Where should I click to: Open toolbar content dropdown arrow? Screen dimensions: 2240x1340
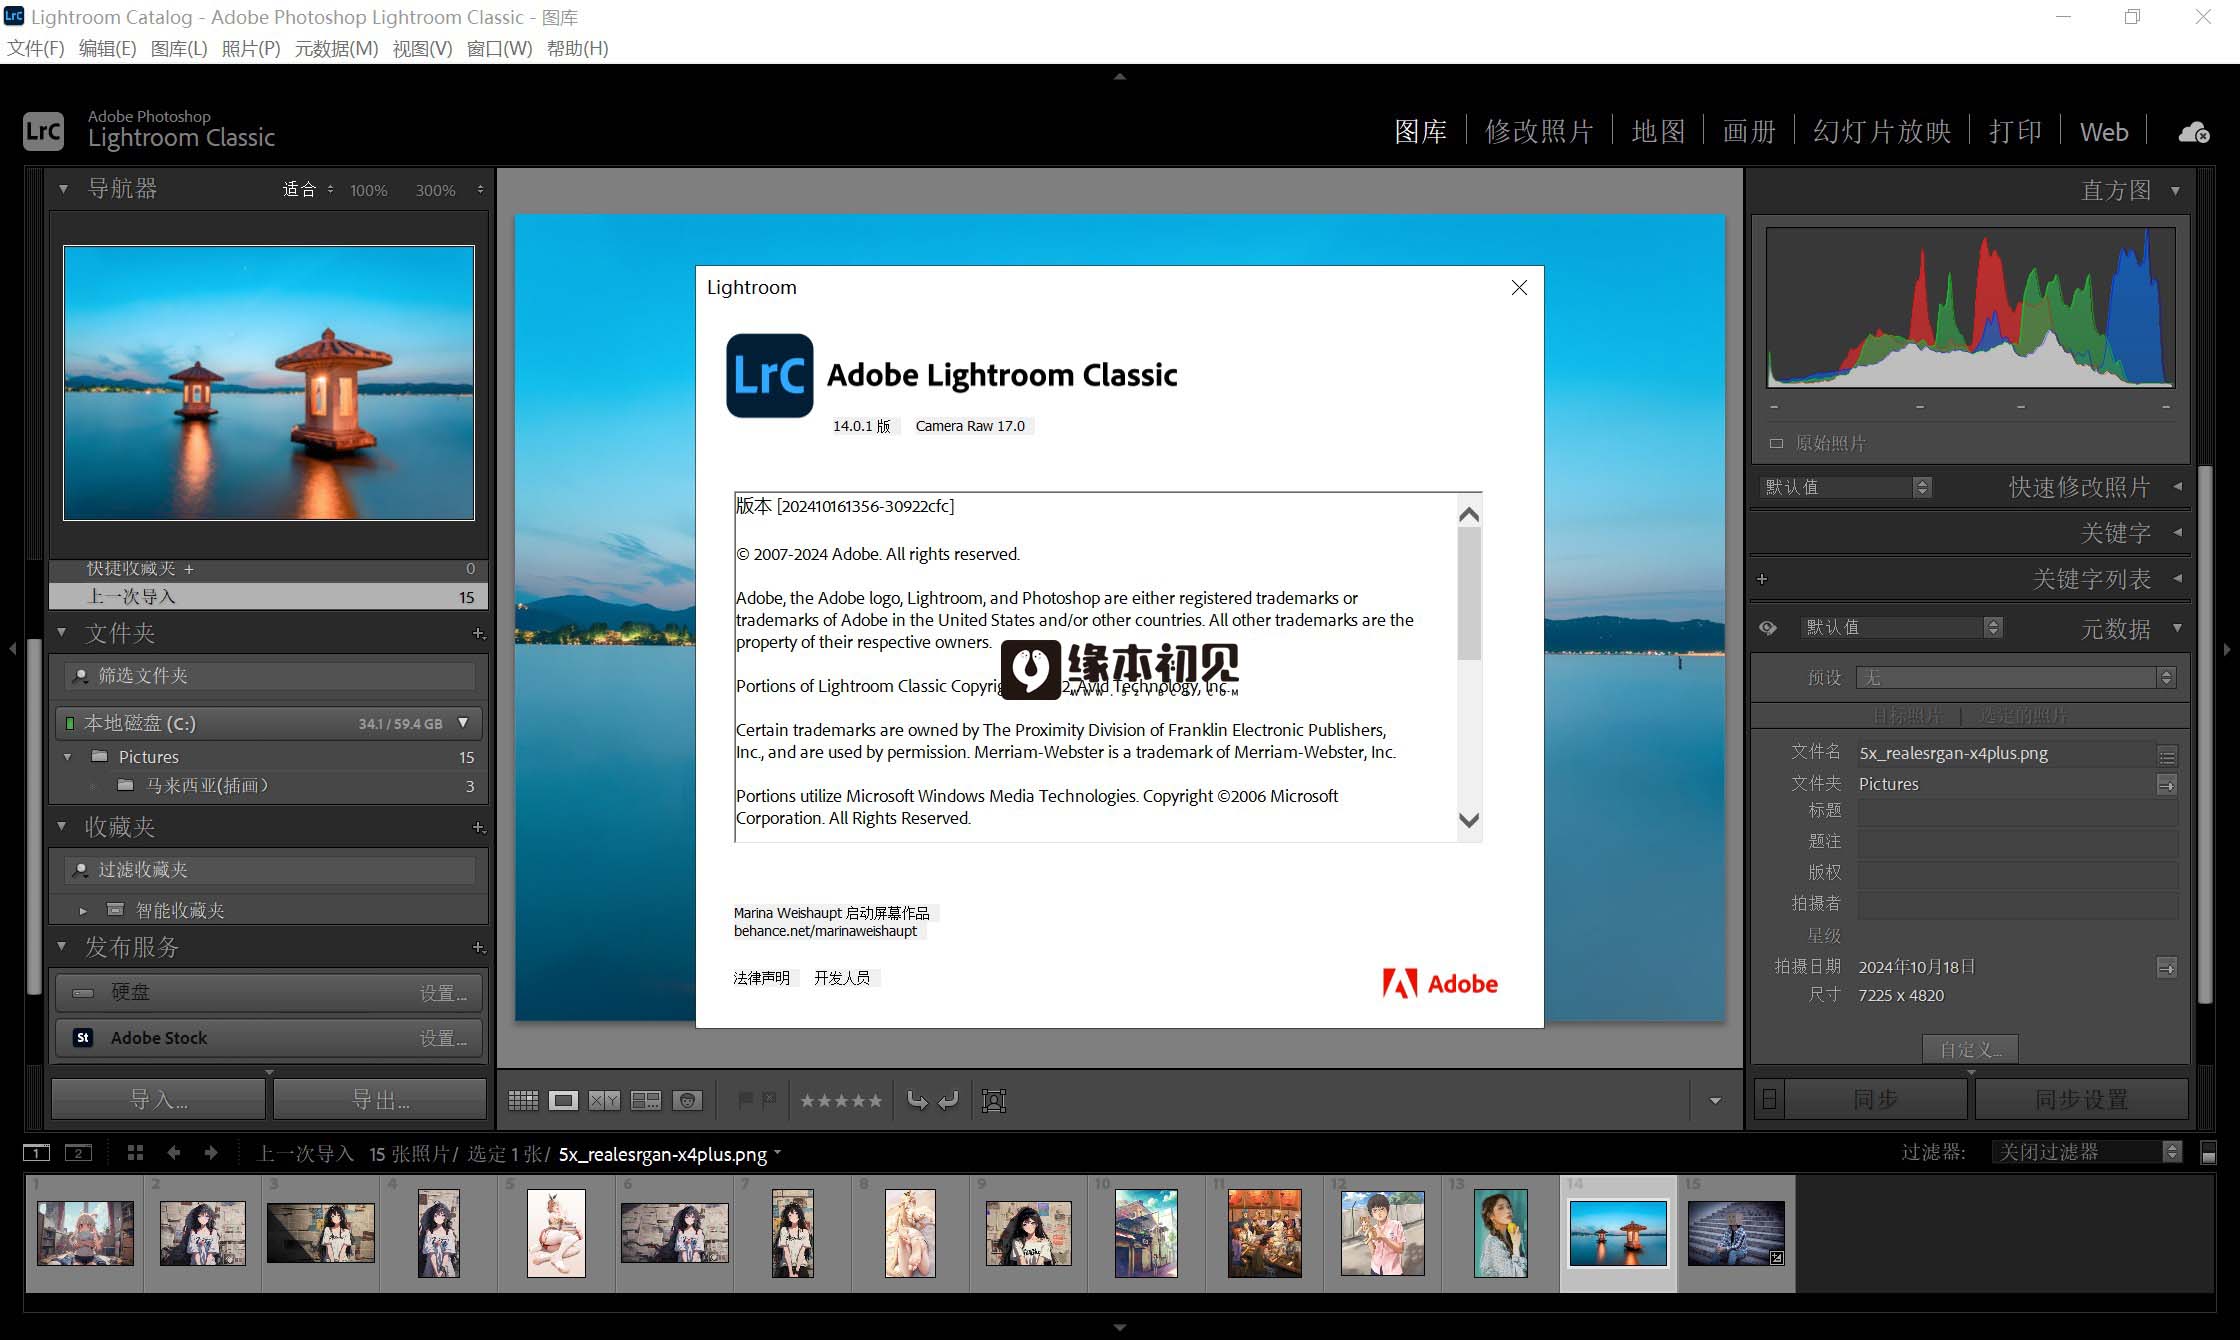(x=1715, y=1101)
